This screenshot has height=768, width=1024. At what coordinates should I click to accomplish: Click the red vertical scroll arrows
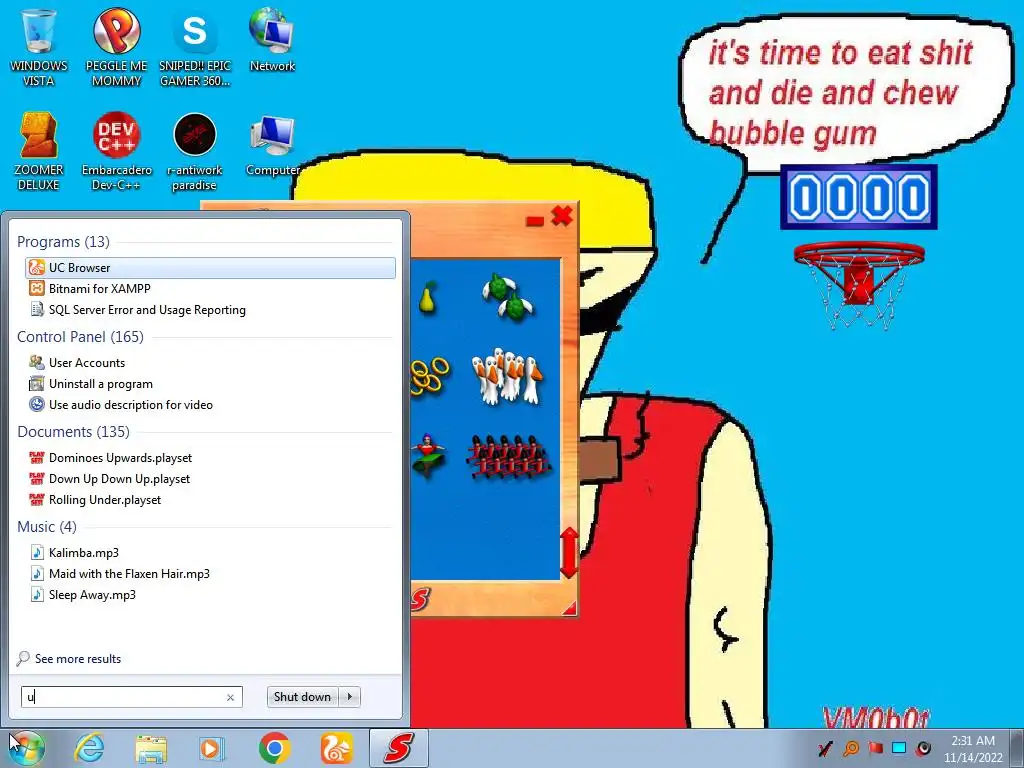(x=569, y=552)
